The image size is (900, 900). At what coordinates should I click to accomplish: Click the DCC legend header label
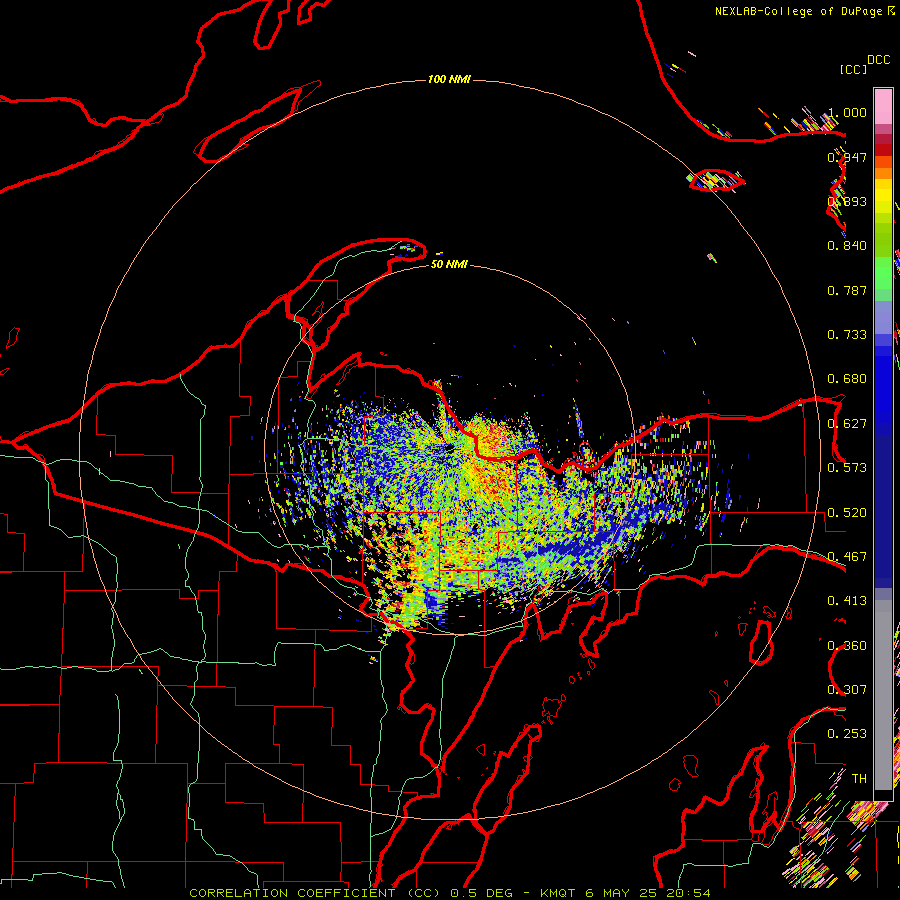878,60
